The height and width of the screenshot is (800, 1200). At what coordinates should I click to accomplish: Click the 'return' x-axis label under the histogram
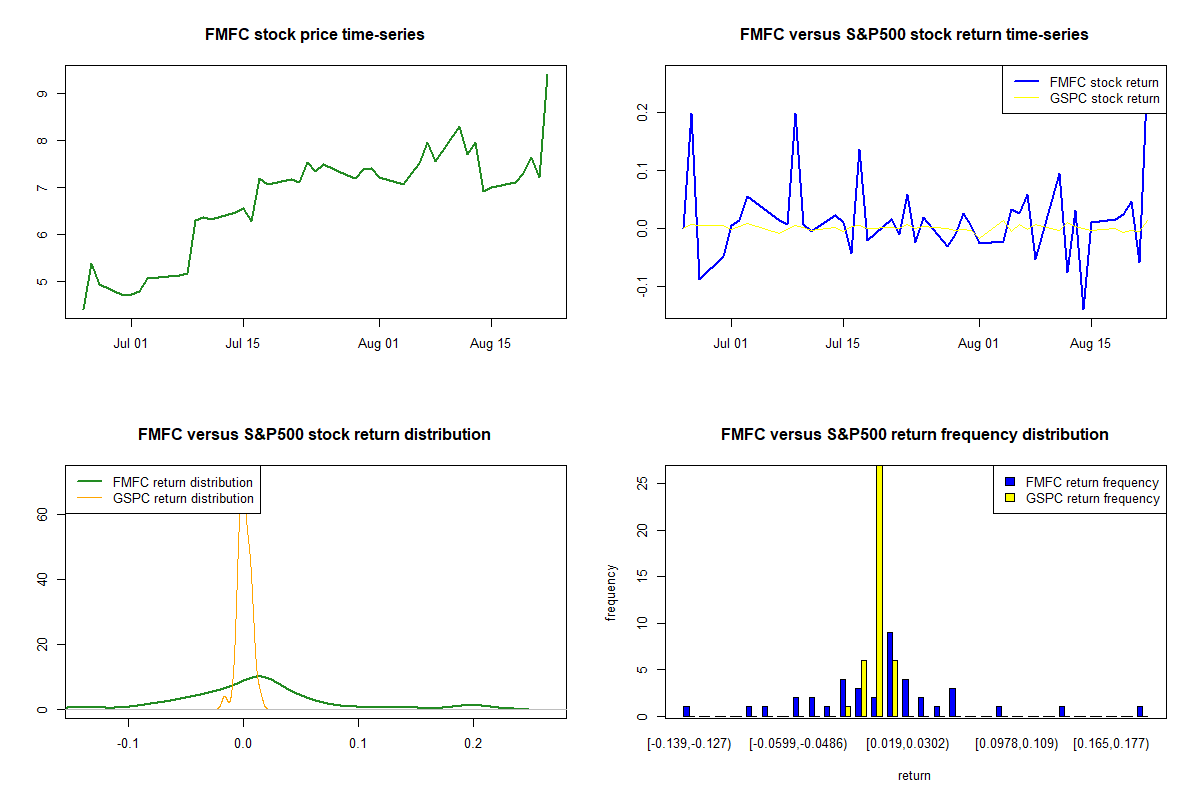[914, 775]
